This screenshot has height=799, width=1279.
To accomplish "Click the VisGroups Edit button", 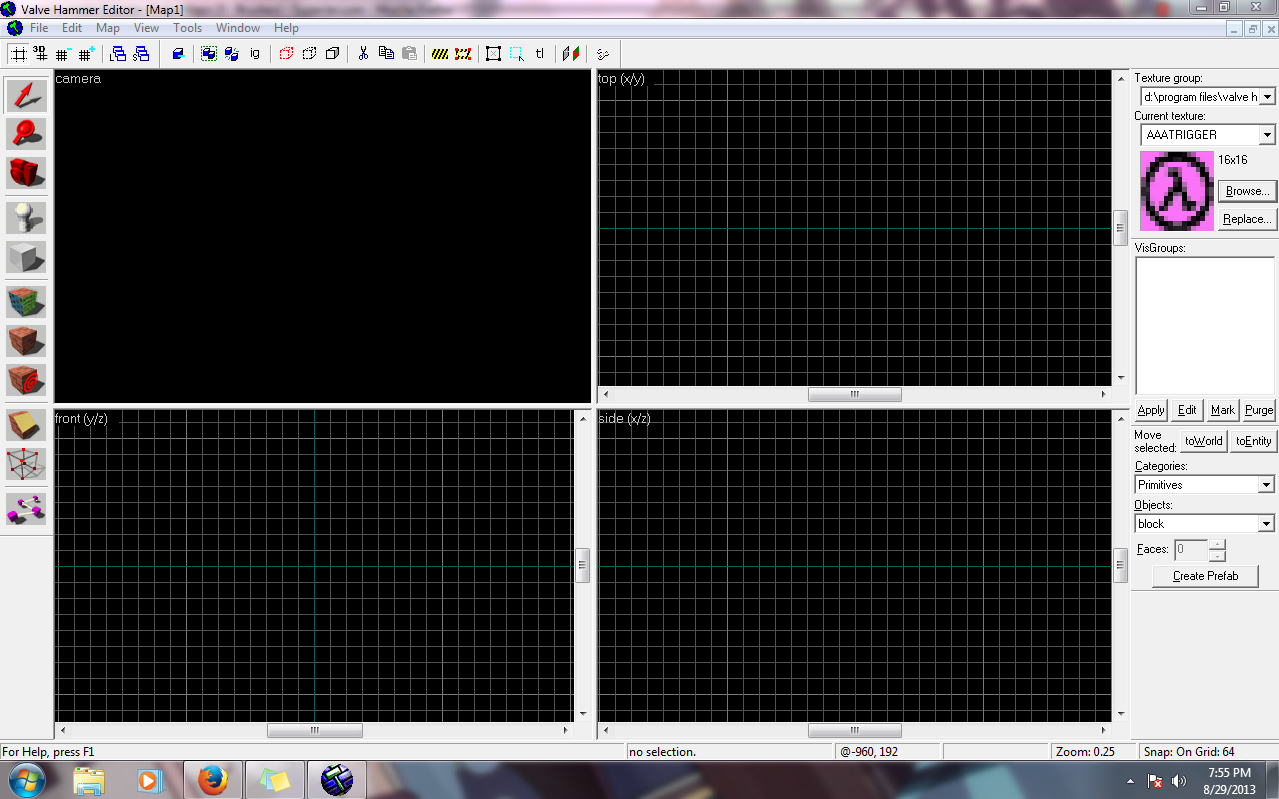I will (1187, 410).
